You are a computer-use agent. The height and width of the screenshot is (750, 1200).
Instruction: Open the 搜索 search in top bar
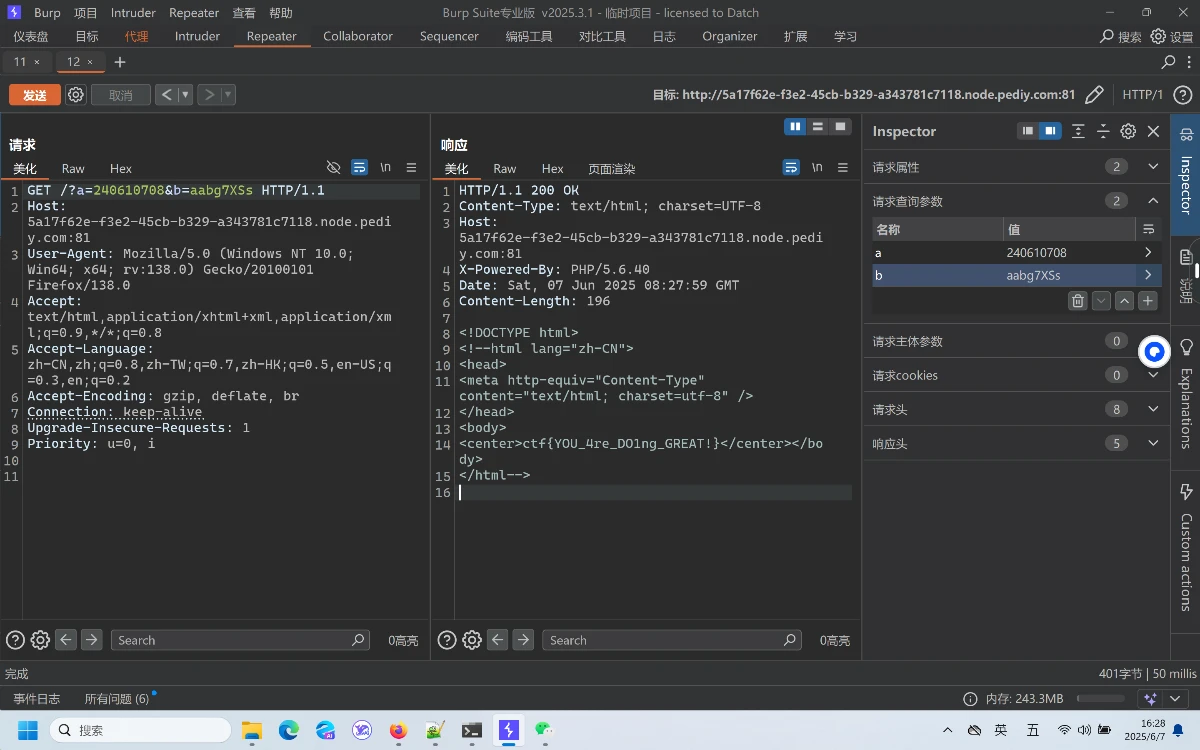click(1121, 36)
